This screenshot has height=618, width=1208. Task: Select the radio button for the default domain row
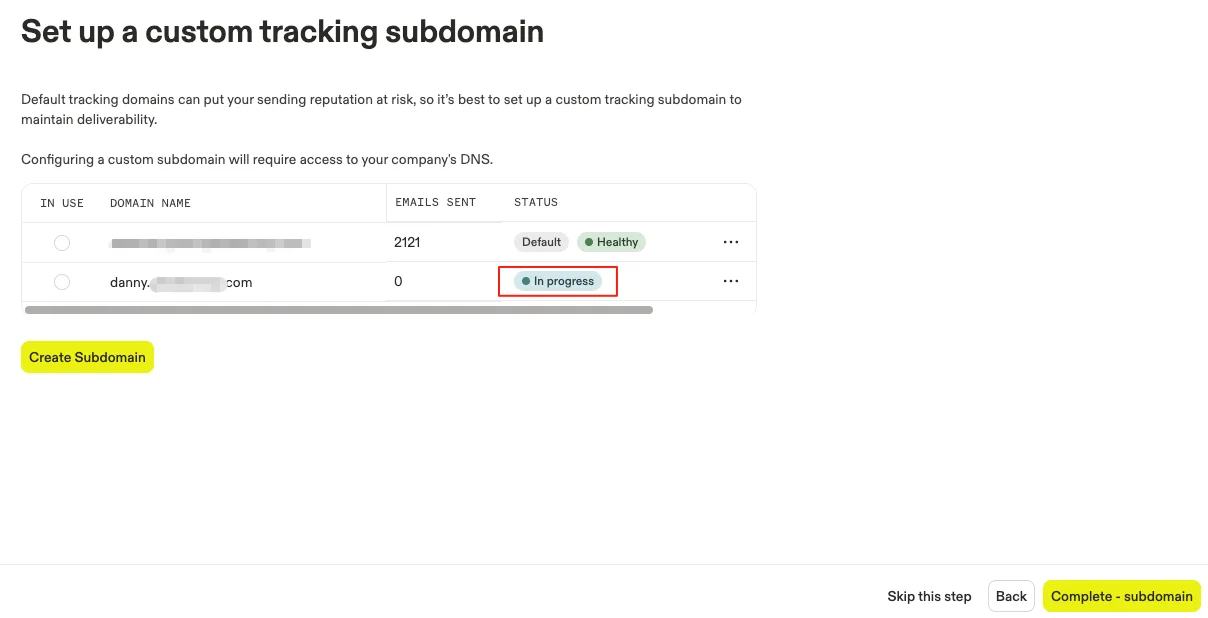(x=62, y=242)
